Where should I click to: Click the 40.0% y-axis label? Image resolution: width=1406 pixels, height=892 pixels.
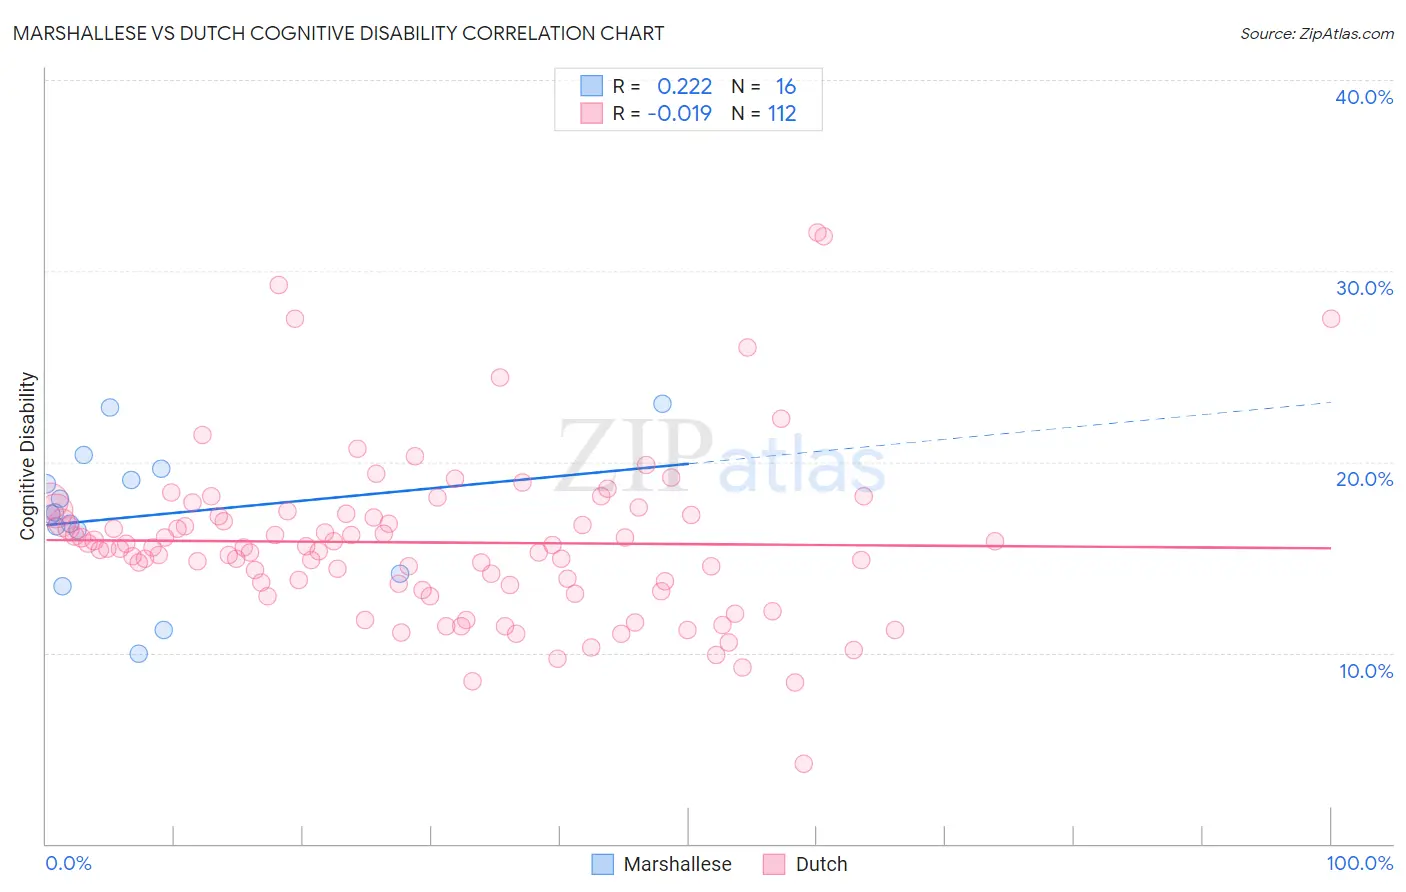point(1364,97)
